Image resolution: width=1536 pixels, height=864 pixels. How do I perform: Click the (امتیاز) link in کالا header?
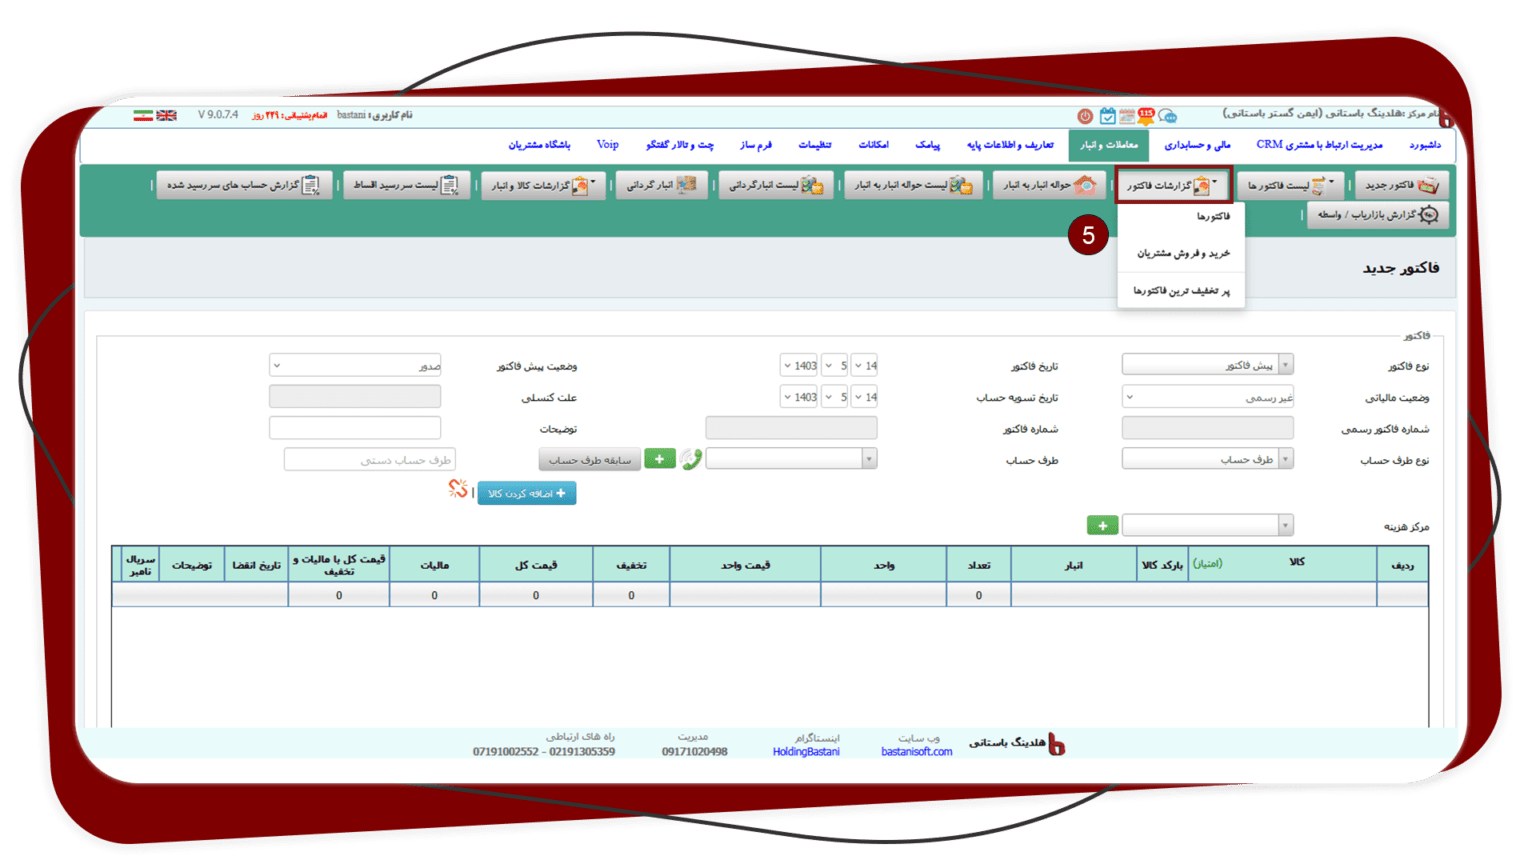1207,563
